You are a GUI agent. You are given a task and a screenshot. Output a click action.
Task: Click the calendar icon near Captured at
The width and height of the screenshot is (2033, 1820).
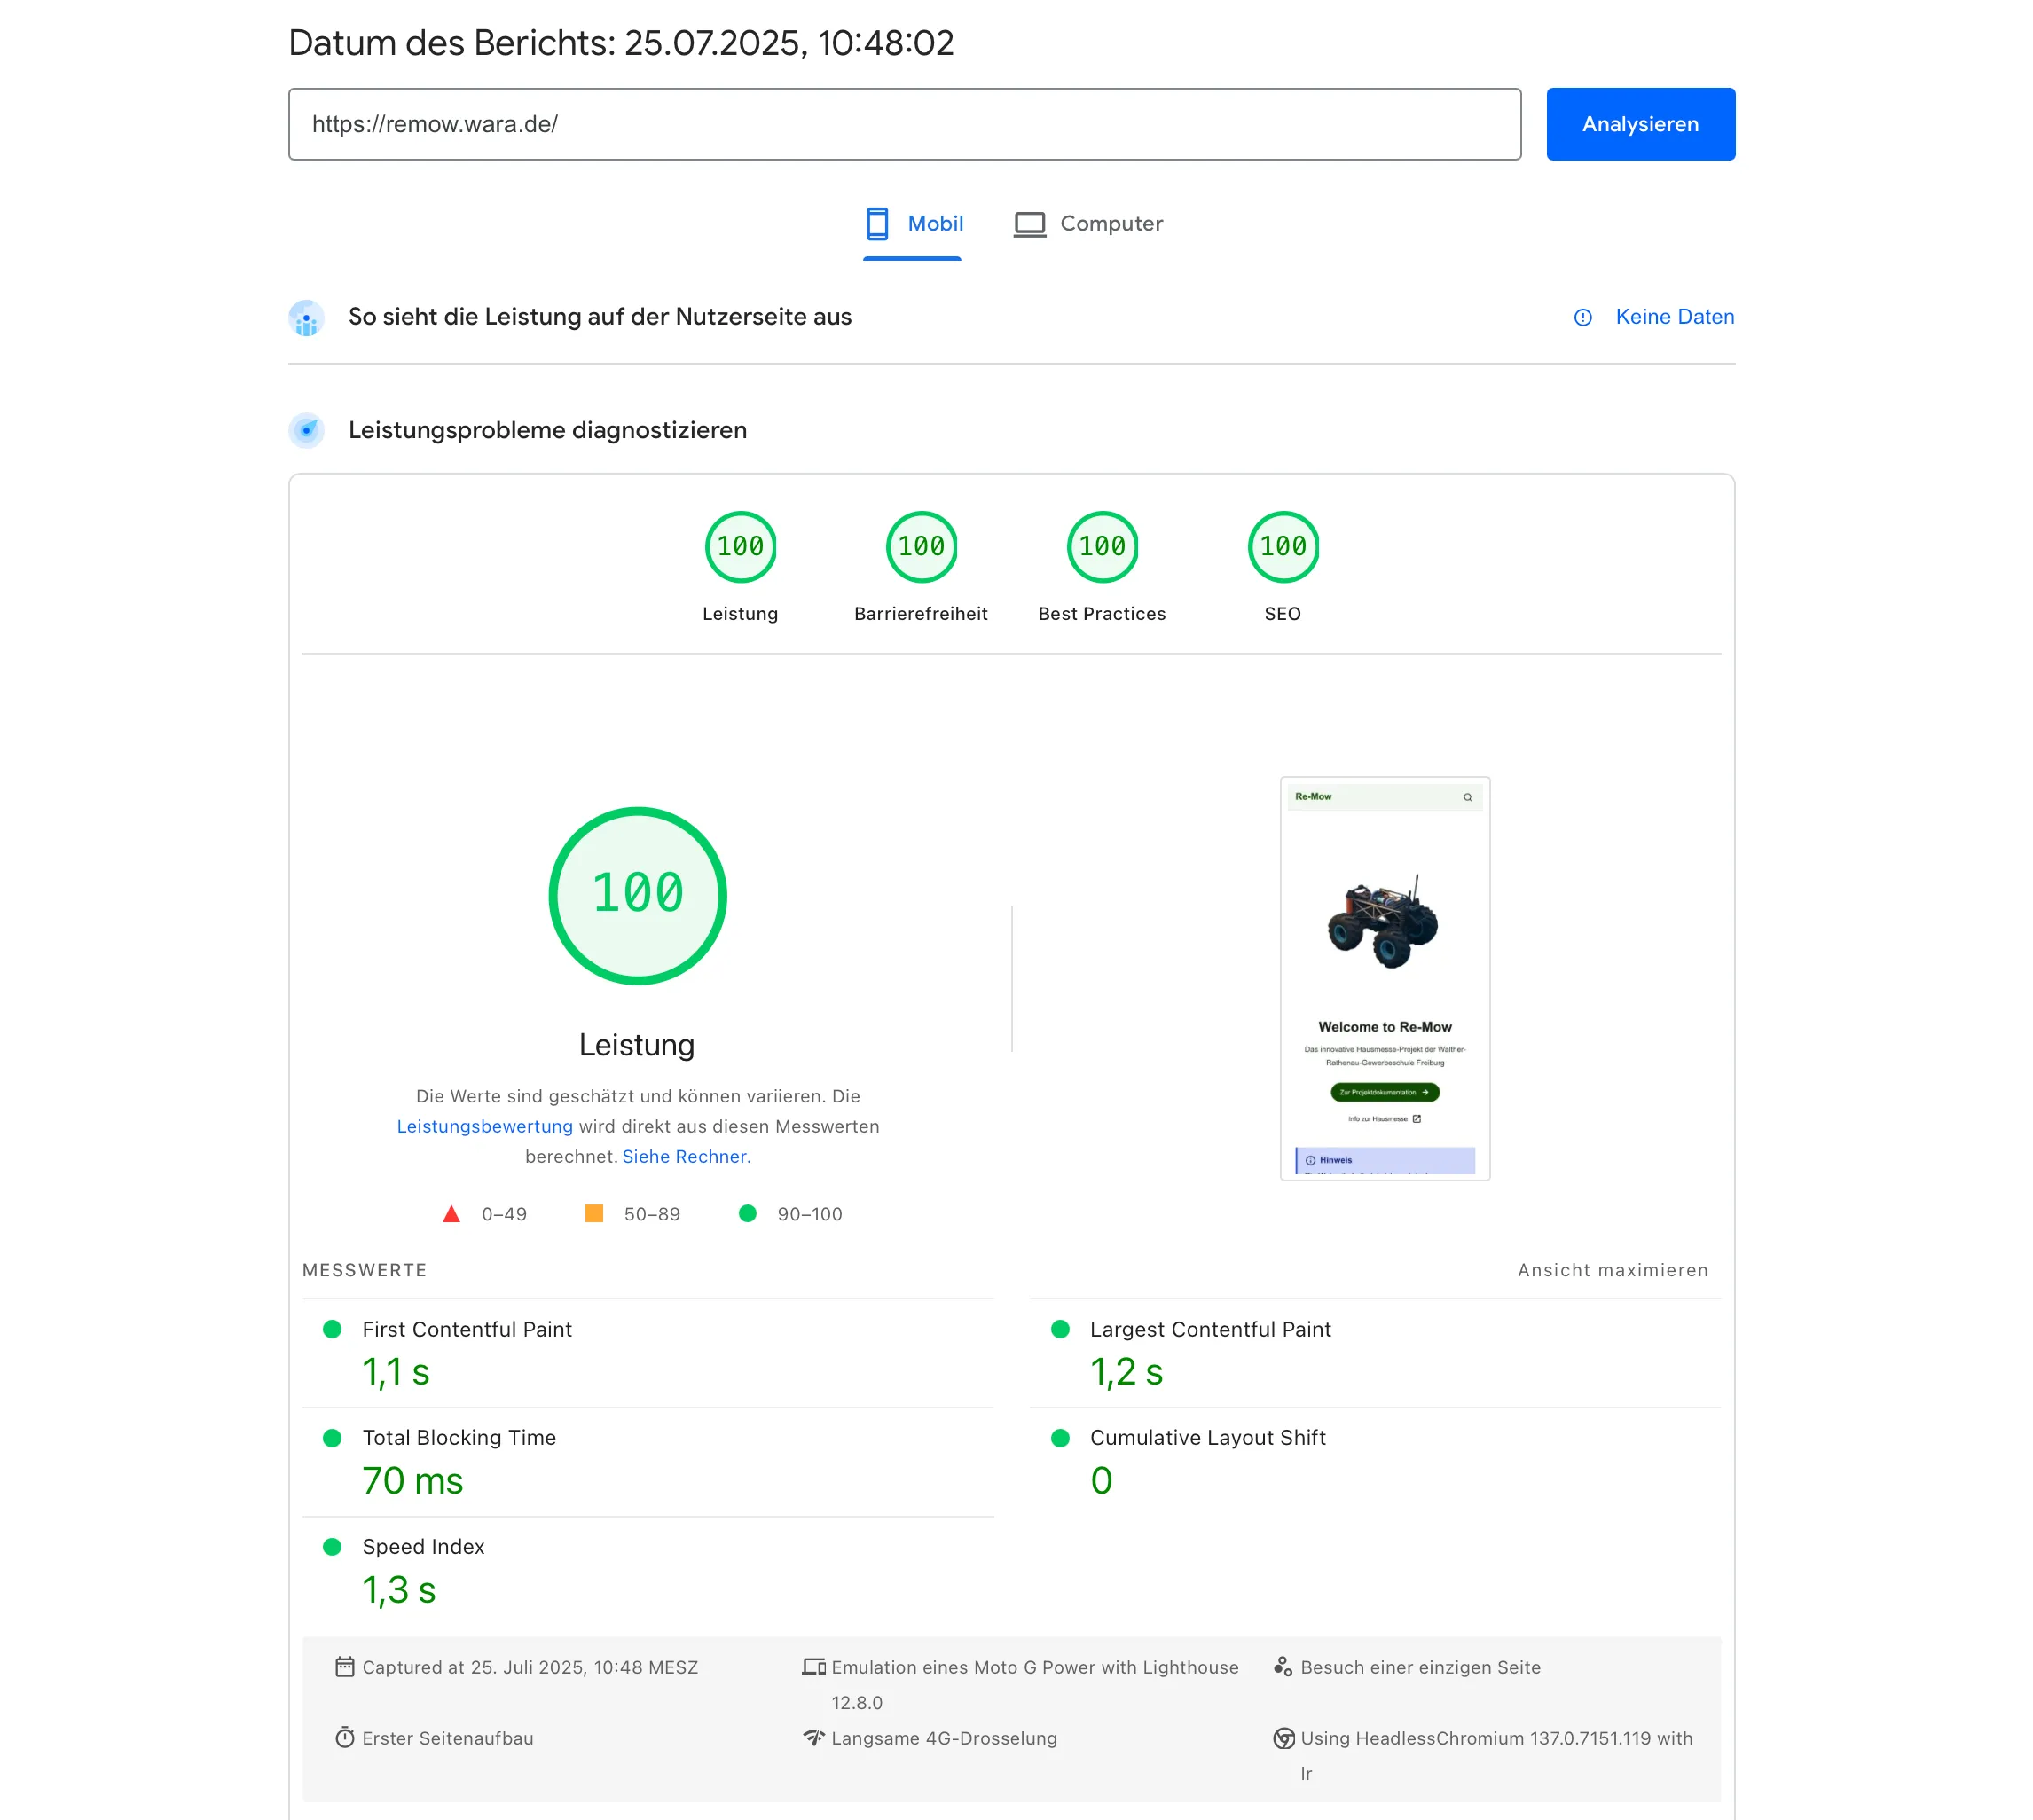click(344, 1667)
